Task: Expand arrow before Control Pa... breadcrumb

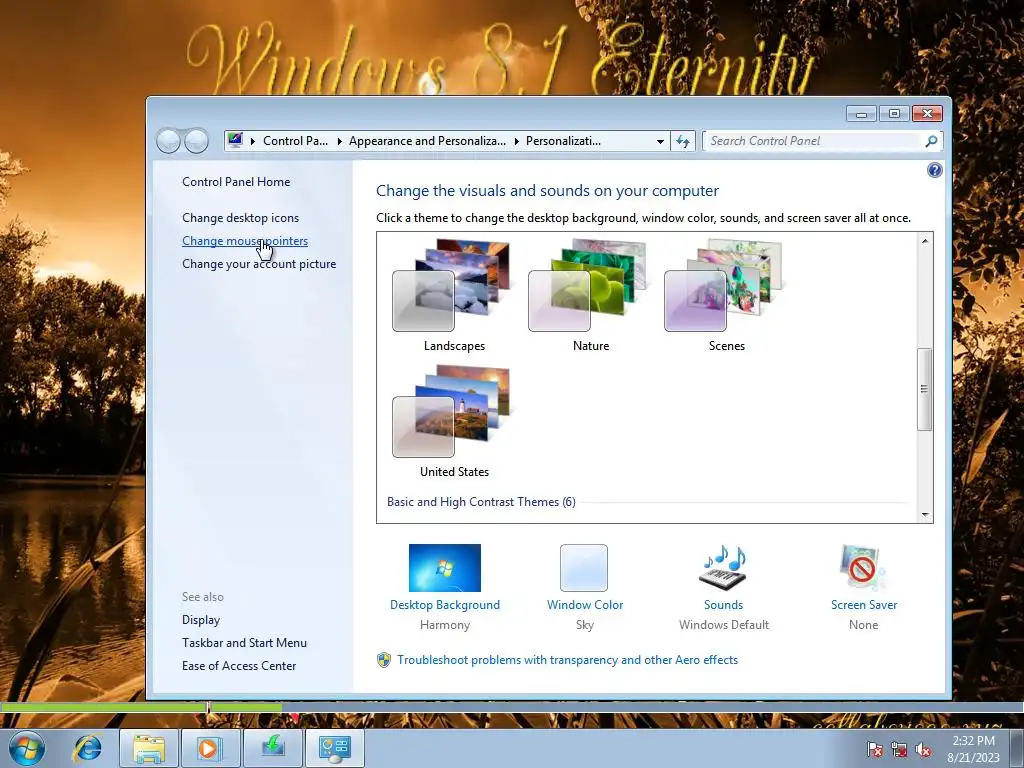Action: pos(253,141)
